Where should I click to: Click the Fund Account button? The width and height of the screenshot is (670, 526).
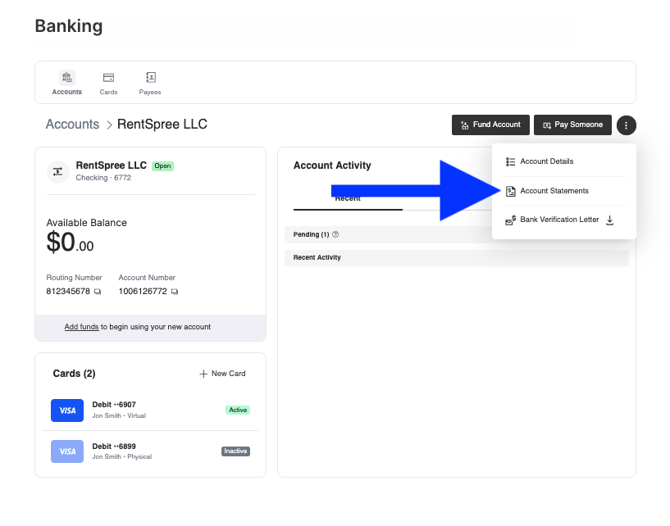[x=490, y=125]
